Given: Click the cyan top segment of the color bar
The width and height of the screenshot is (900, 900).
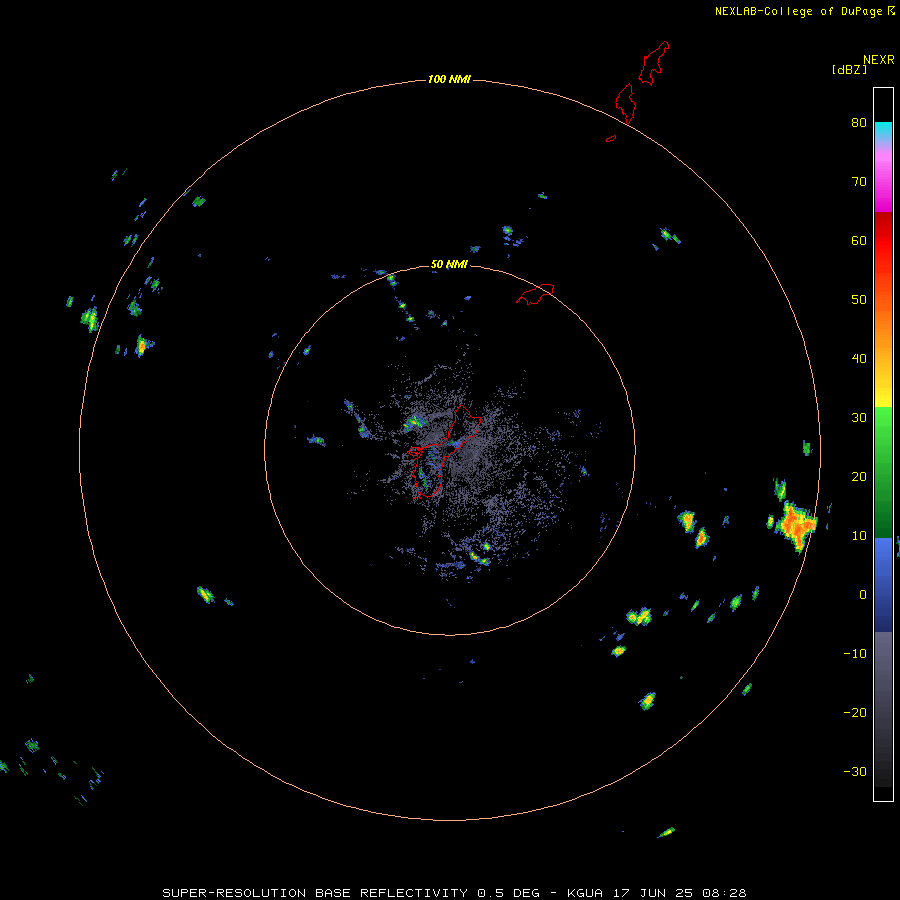Looking at the screenshot, I should point(883,129).
